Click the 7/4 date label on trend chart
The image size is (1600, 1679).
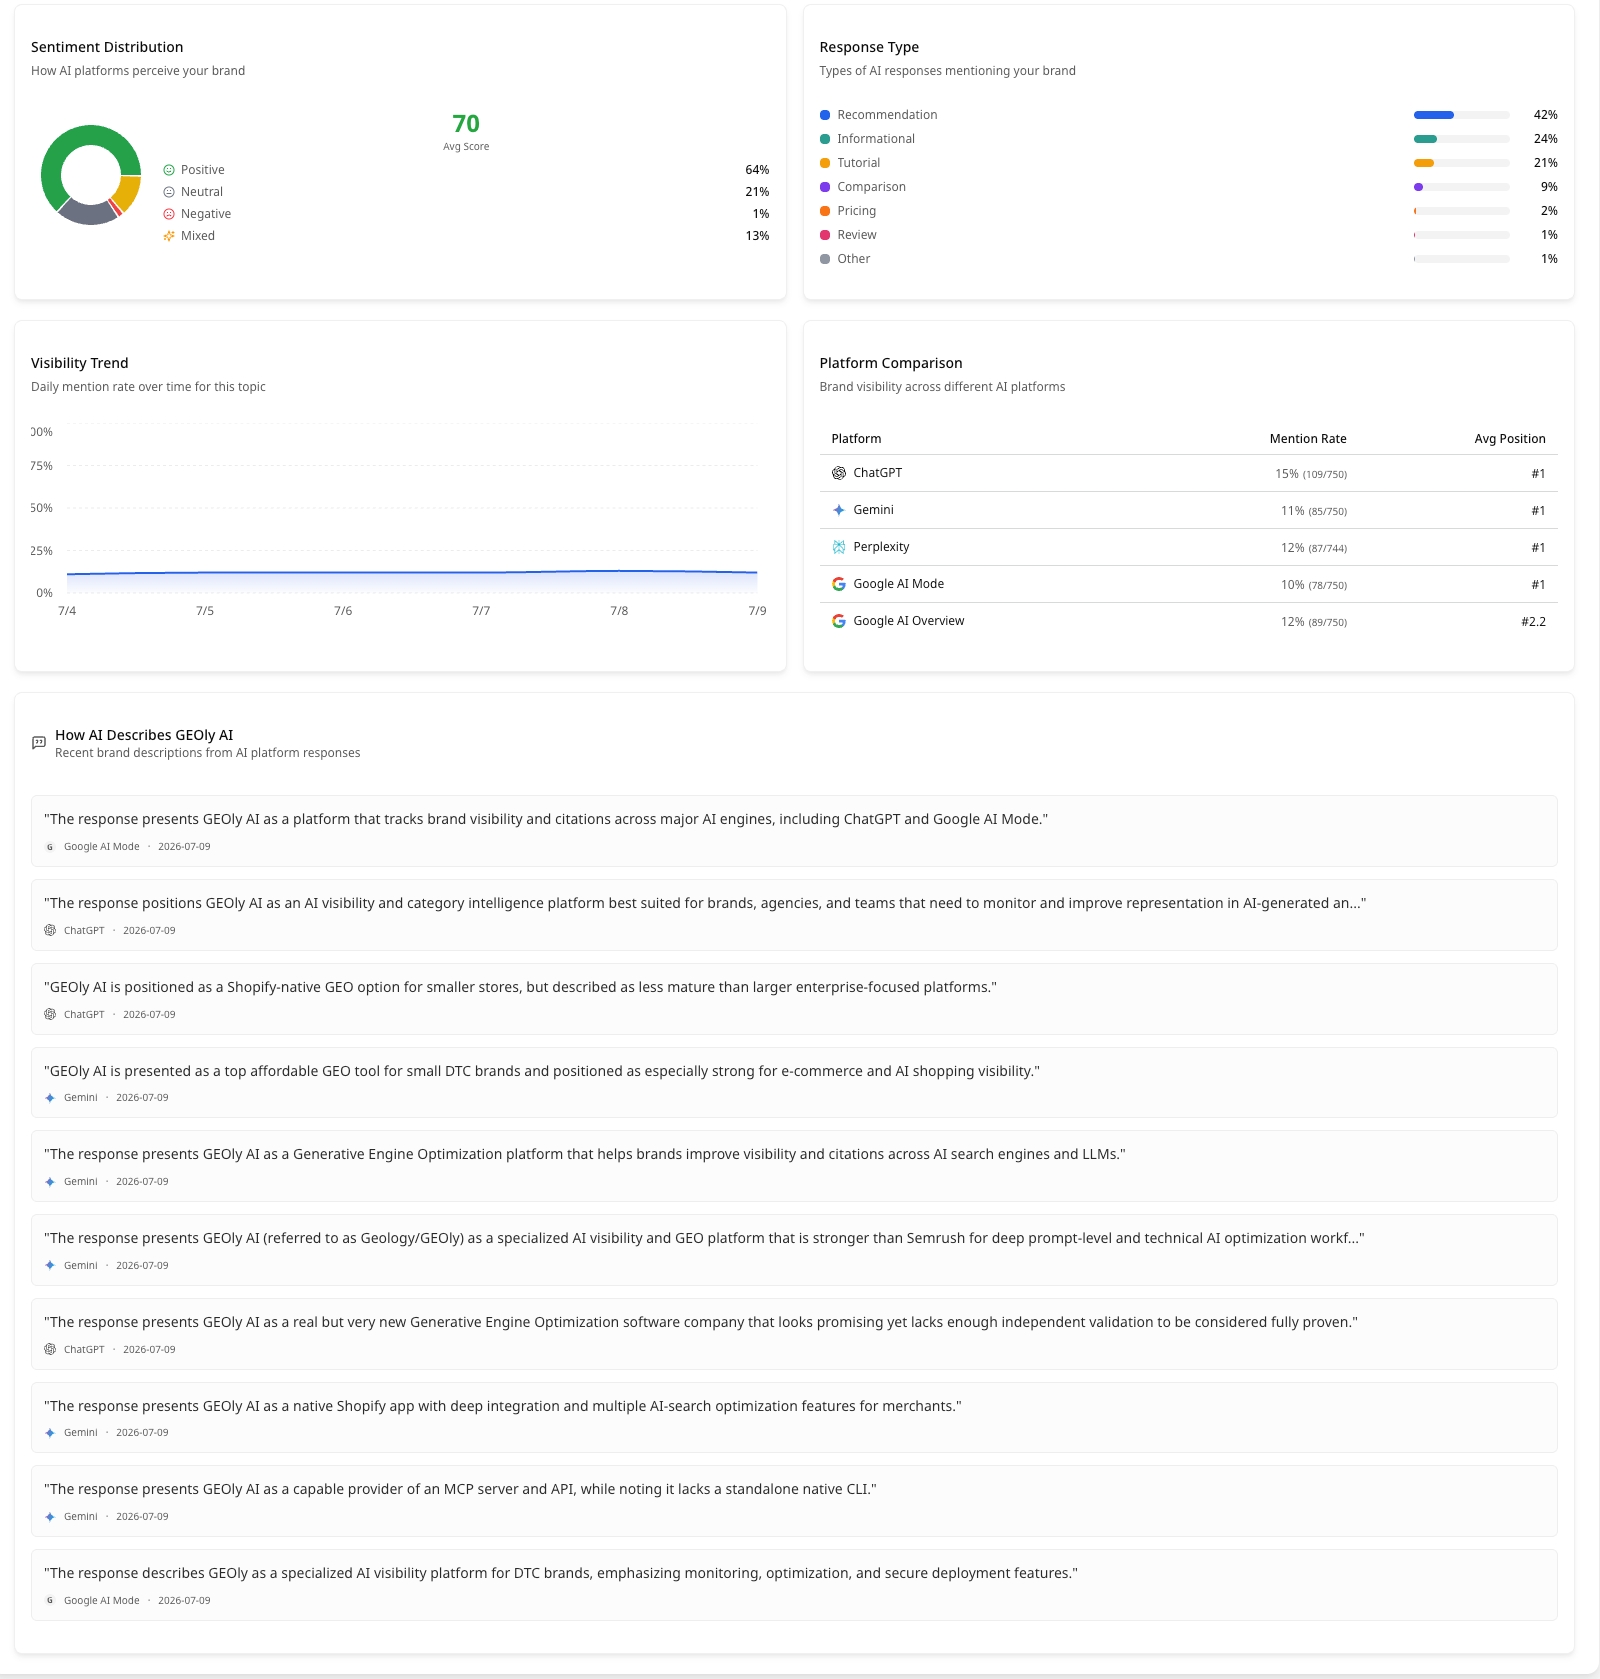(67, 611)
